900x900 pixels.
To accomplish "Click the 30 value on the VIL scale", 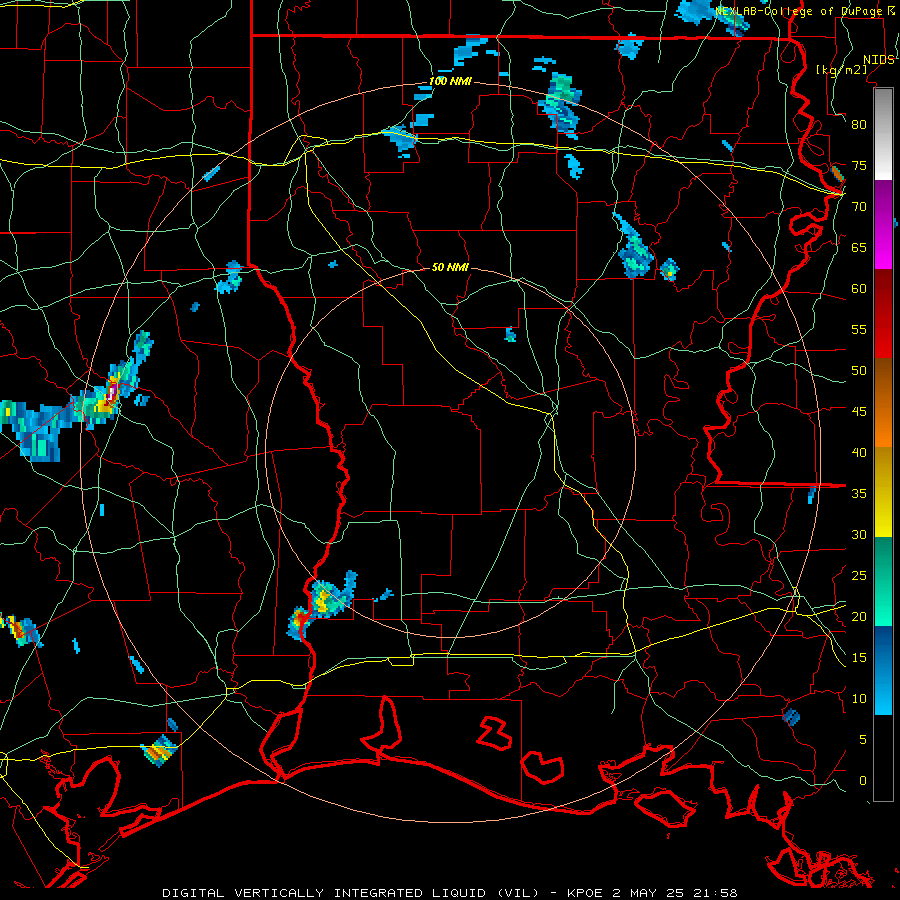I will [859, 535].
